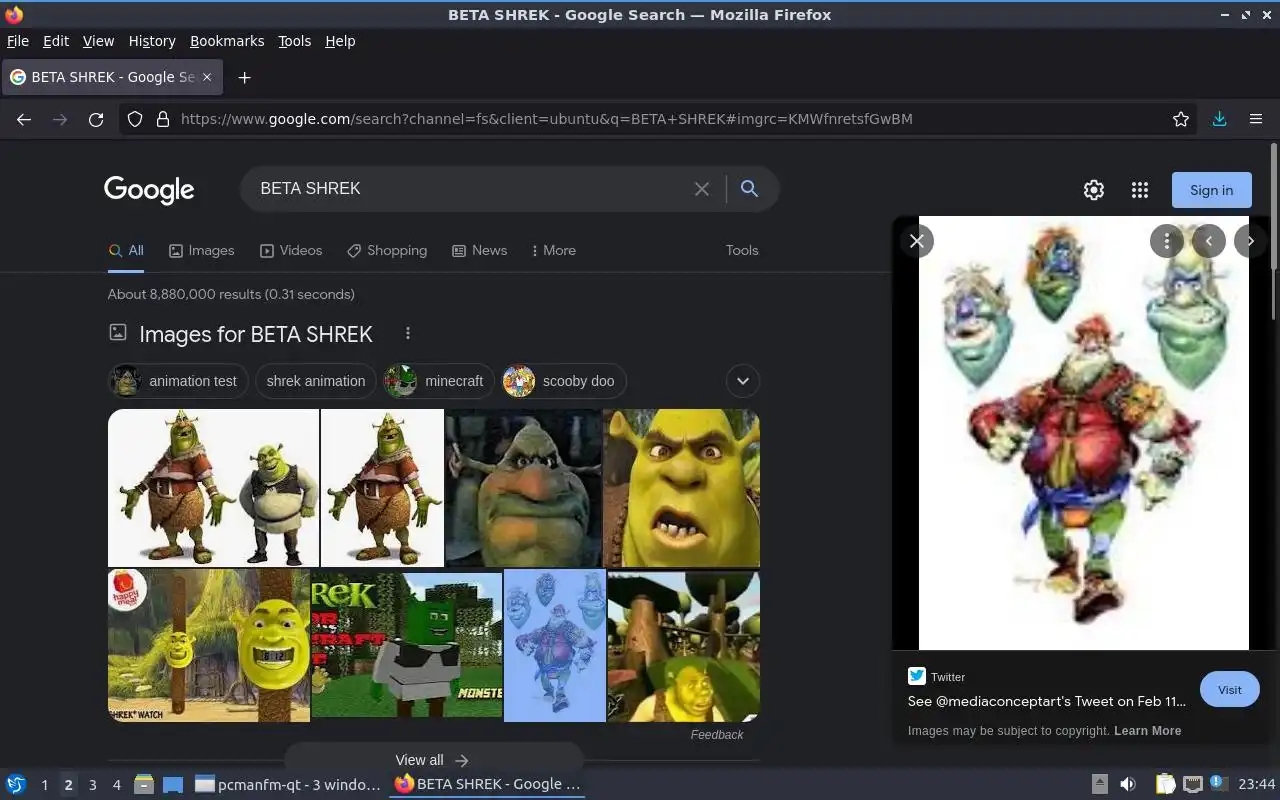Clear the search box text
Viewport: 1280px width, 800px height.
(702, 189)
